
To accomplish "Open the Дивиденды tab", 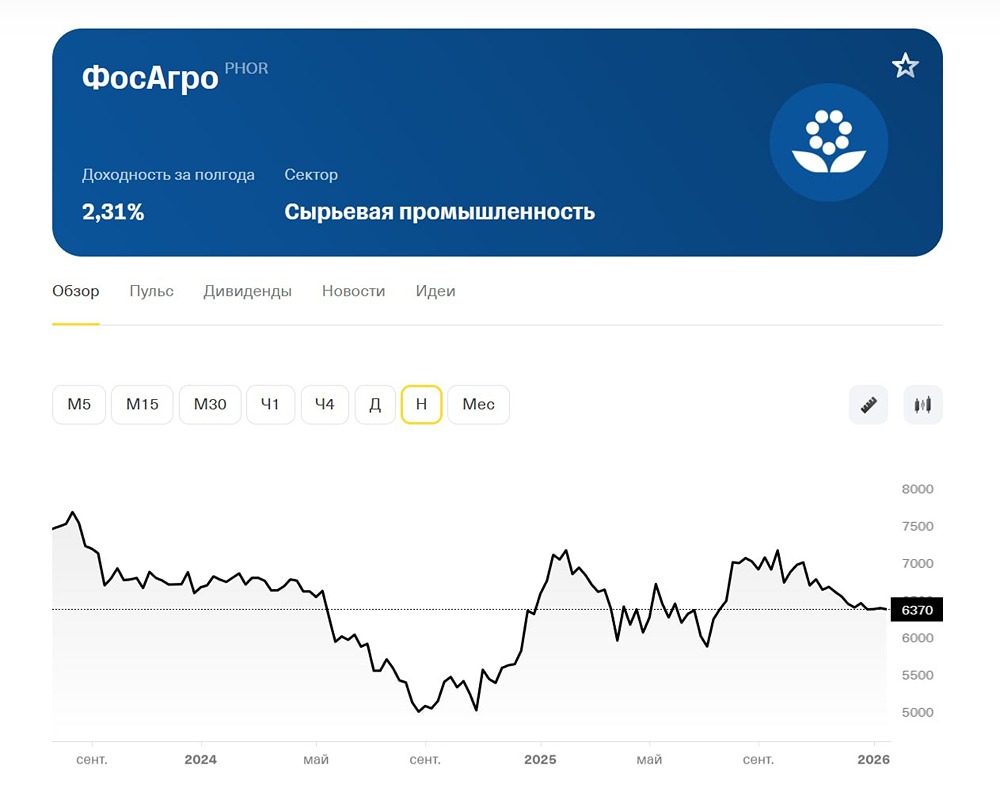I will click(247, 291).
